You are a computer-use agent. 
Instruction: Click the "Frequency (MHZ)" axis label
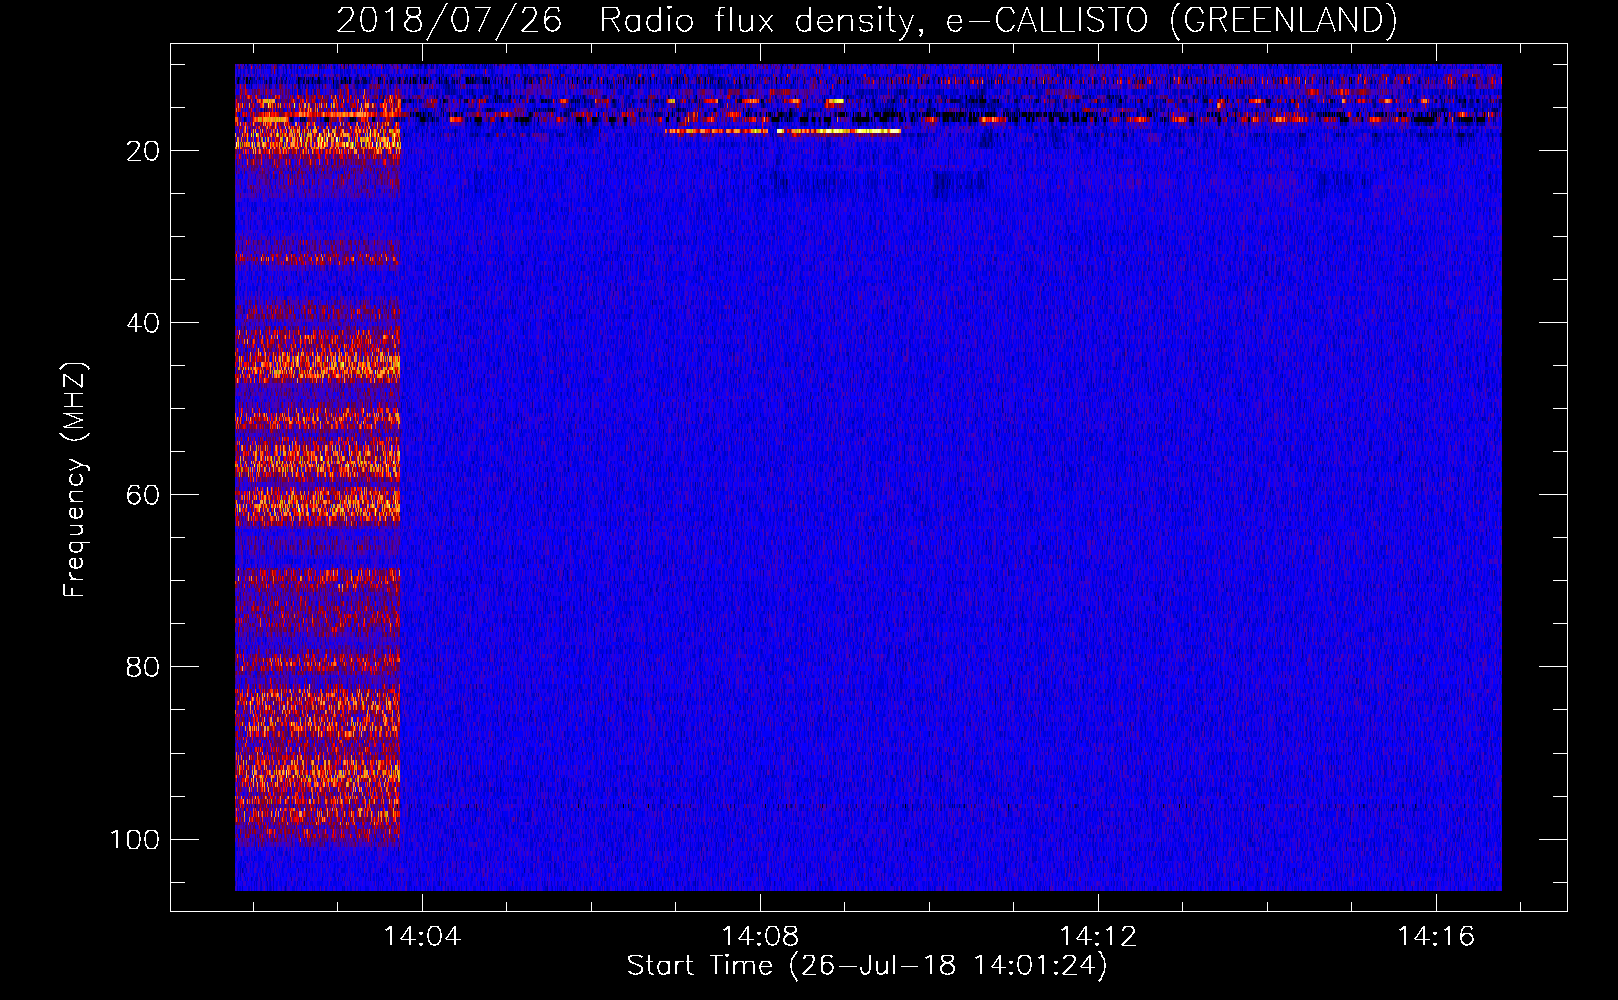click(75, 479)
